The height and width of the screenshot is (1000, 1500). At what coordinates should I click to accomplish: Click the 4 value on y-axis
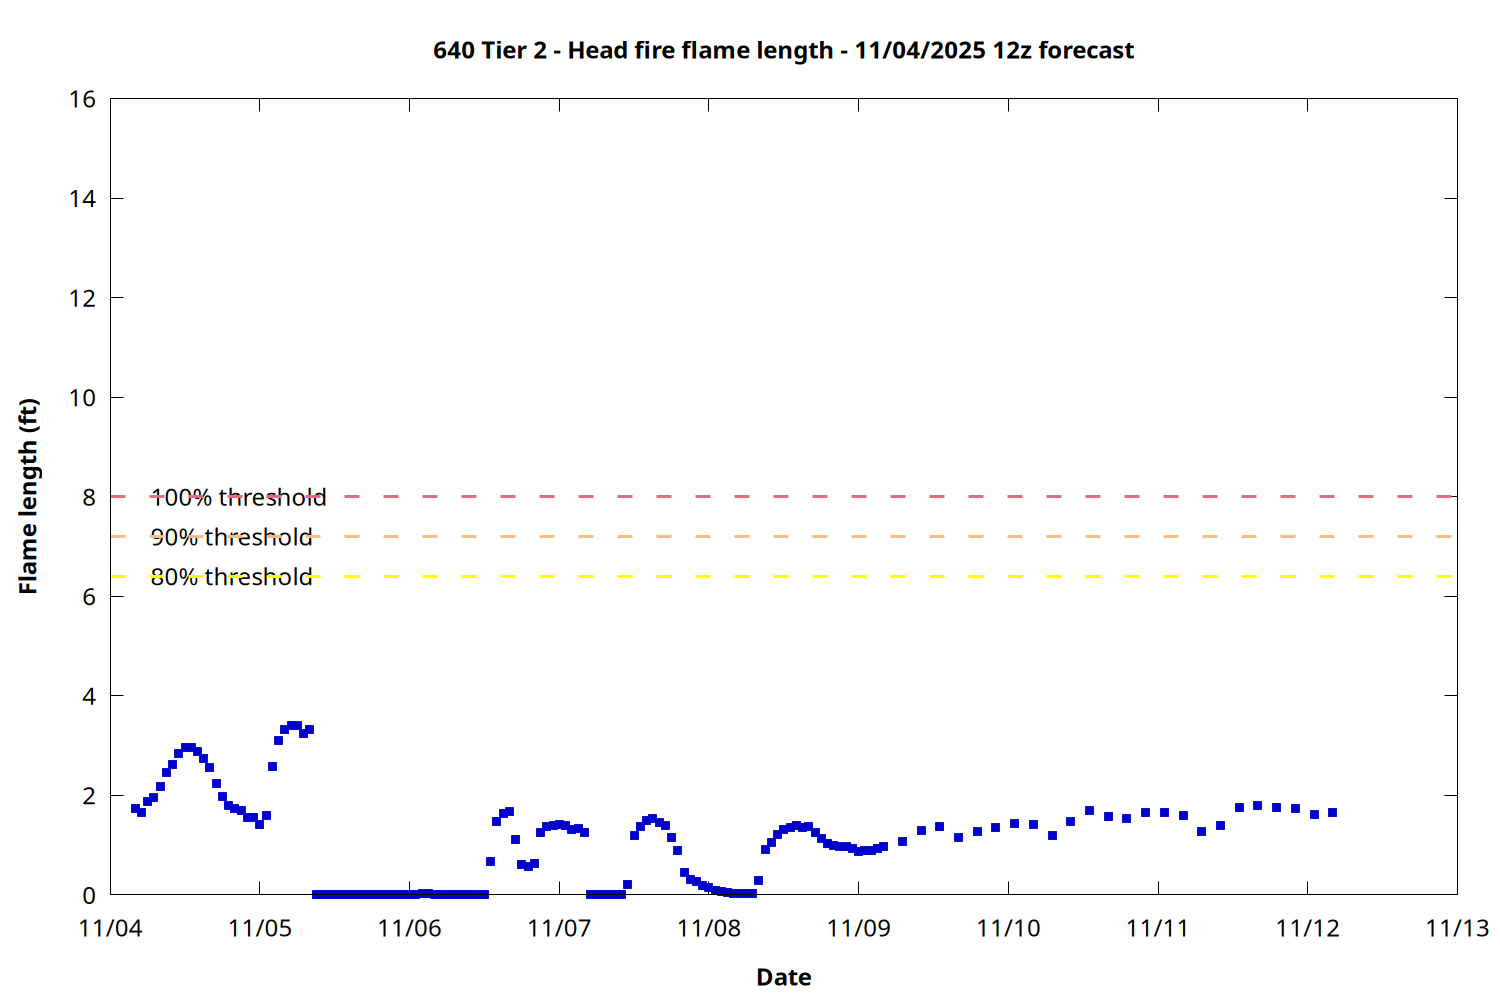click(x=89, y=696)
